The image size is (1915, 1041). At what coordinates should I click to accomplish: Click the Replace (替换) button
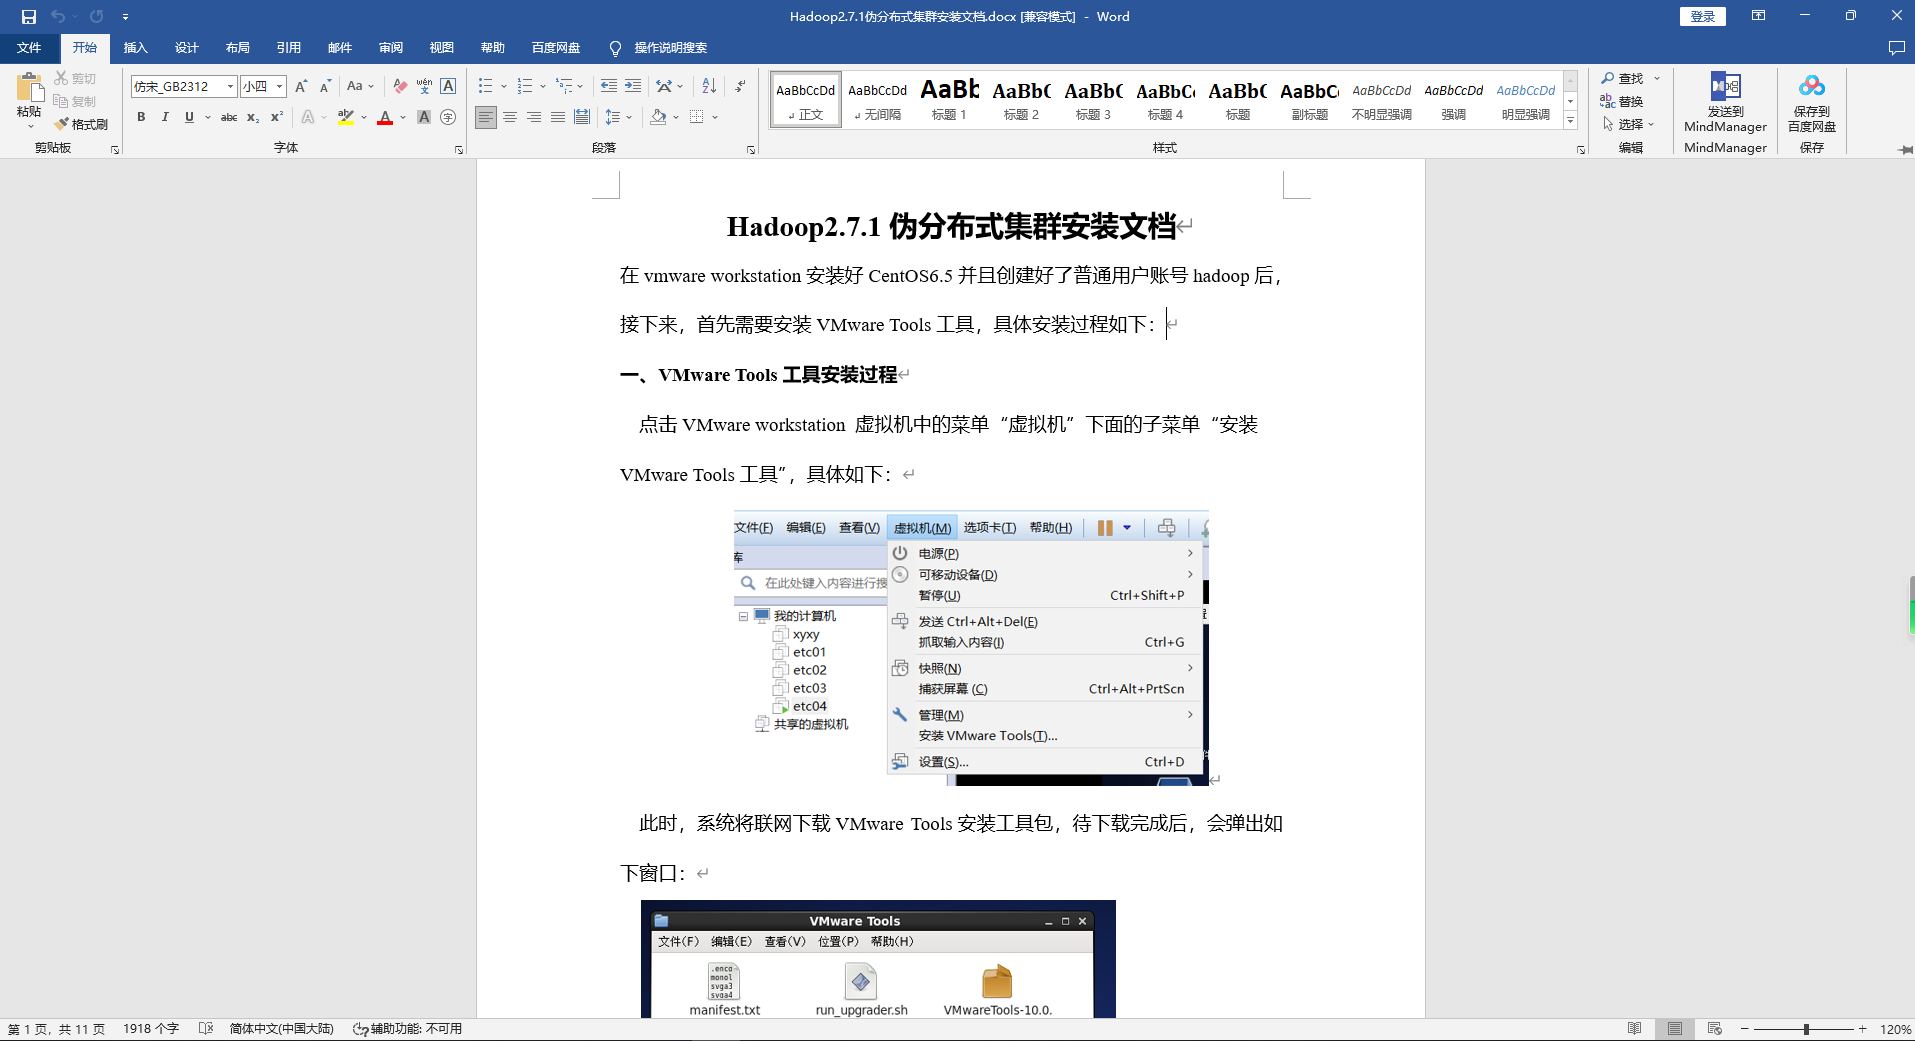[x=1622, y=101]
